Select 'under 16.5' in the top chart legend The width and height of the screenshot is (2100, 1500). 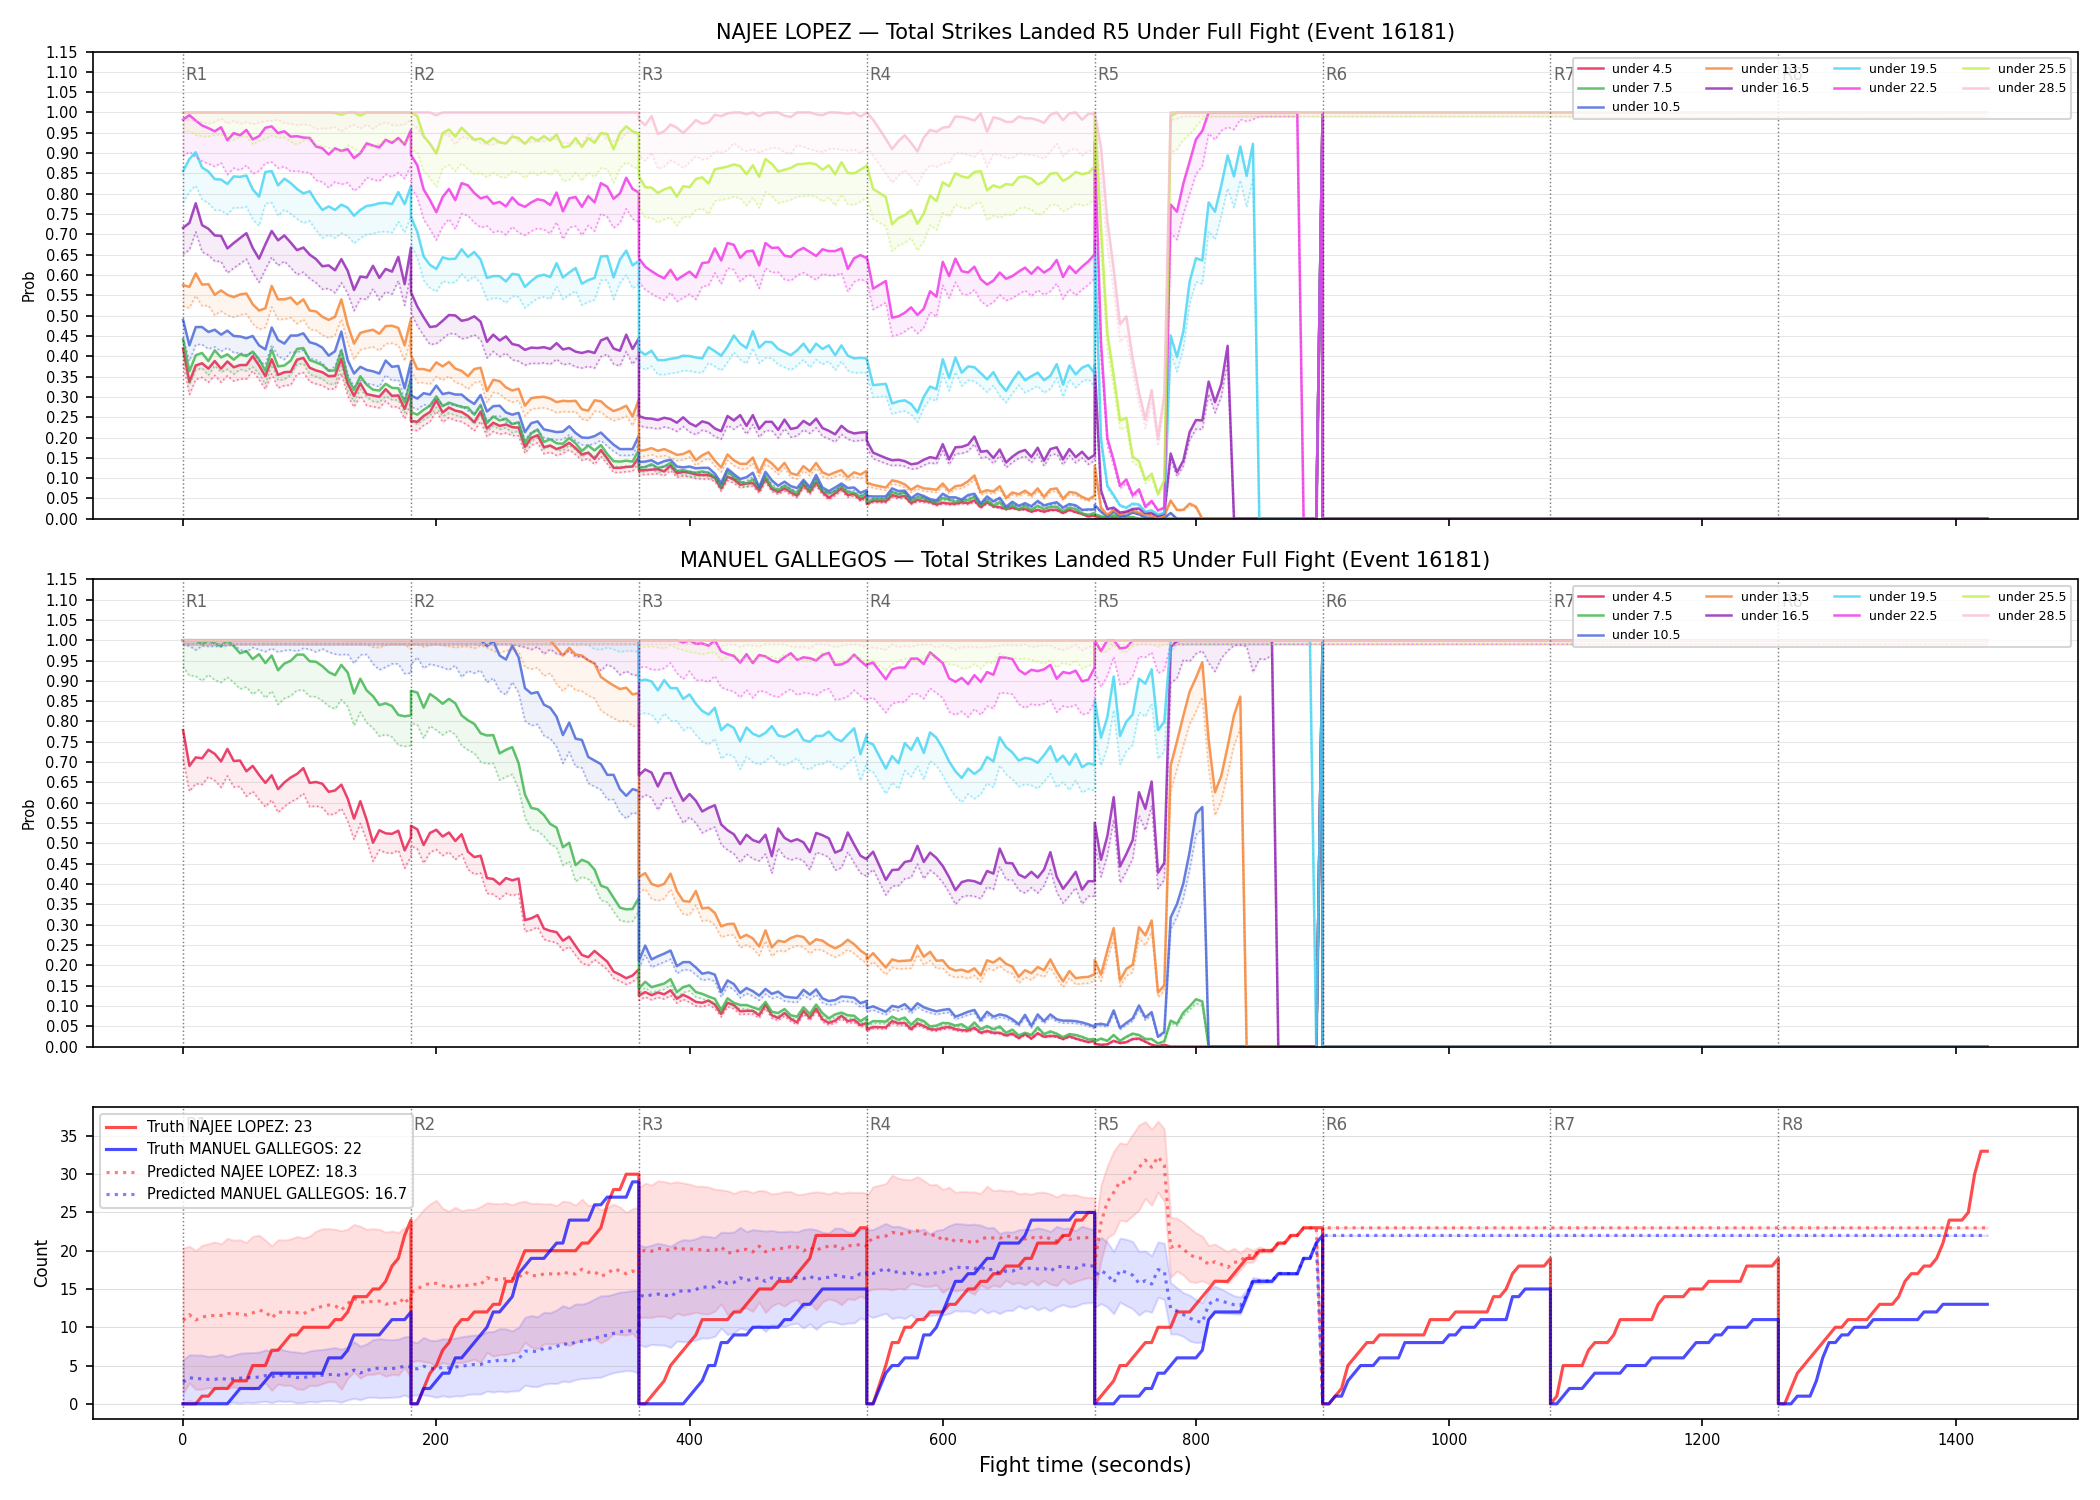[1757, 88]
